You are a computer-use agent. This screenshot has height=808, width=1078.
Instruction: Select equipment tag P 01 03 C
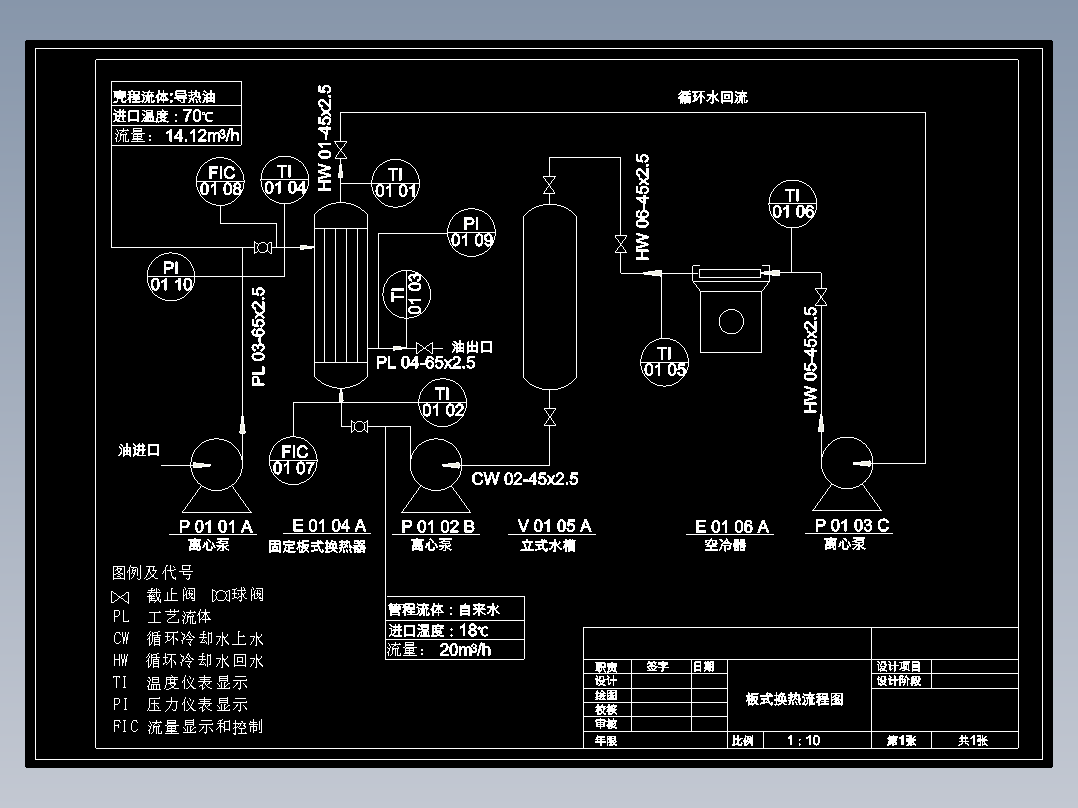[852, 525]
